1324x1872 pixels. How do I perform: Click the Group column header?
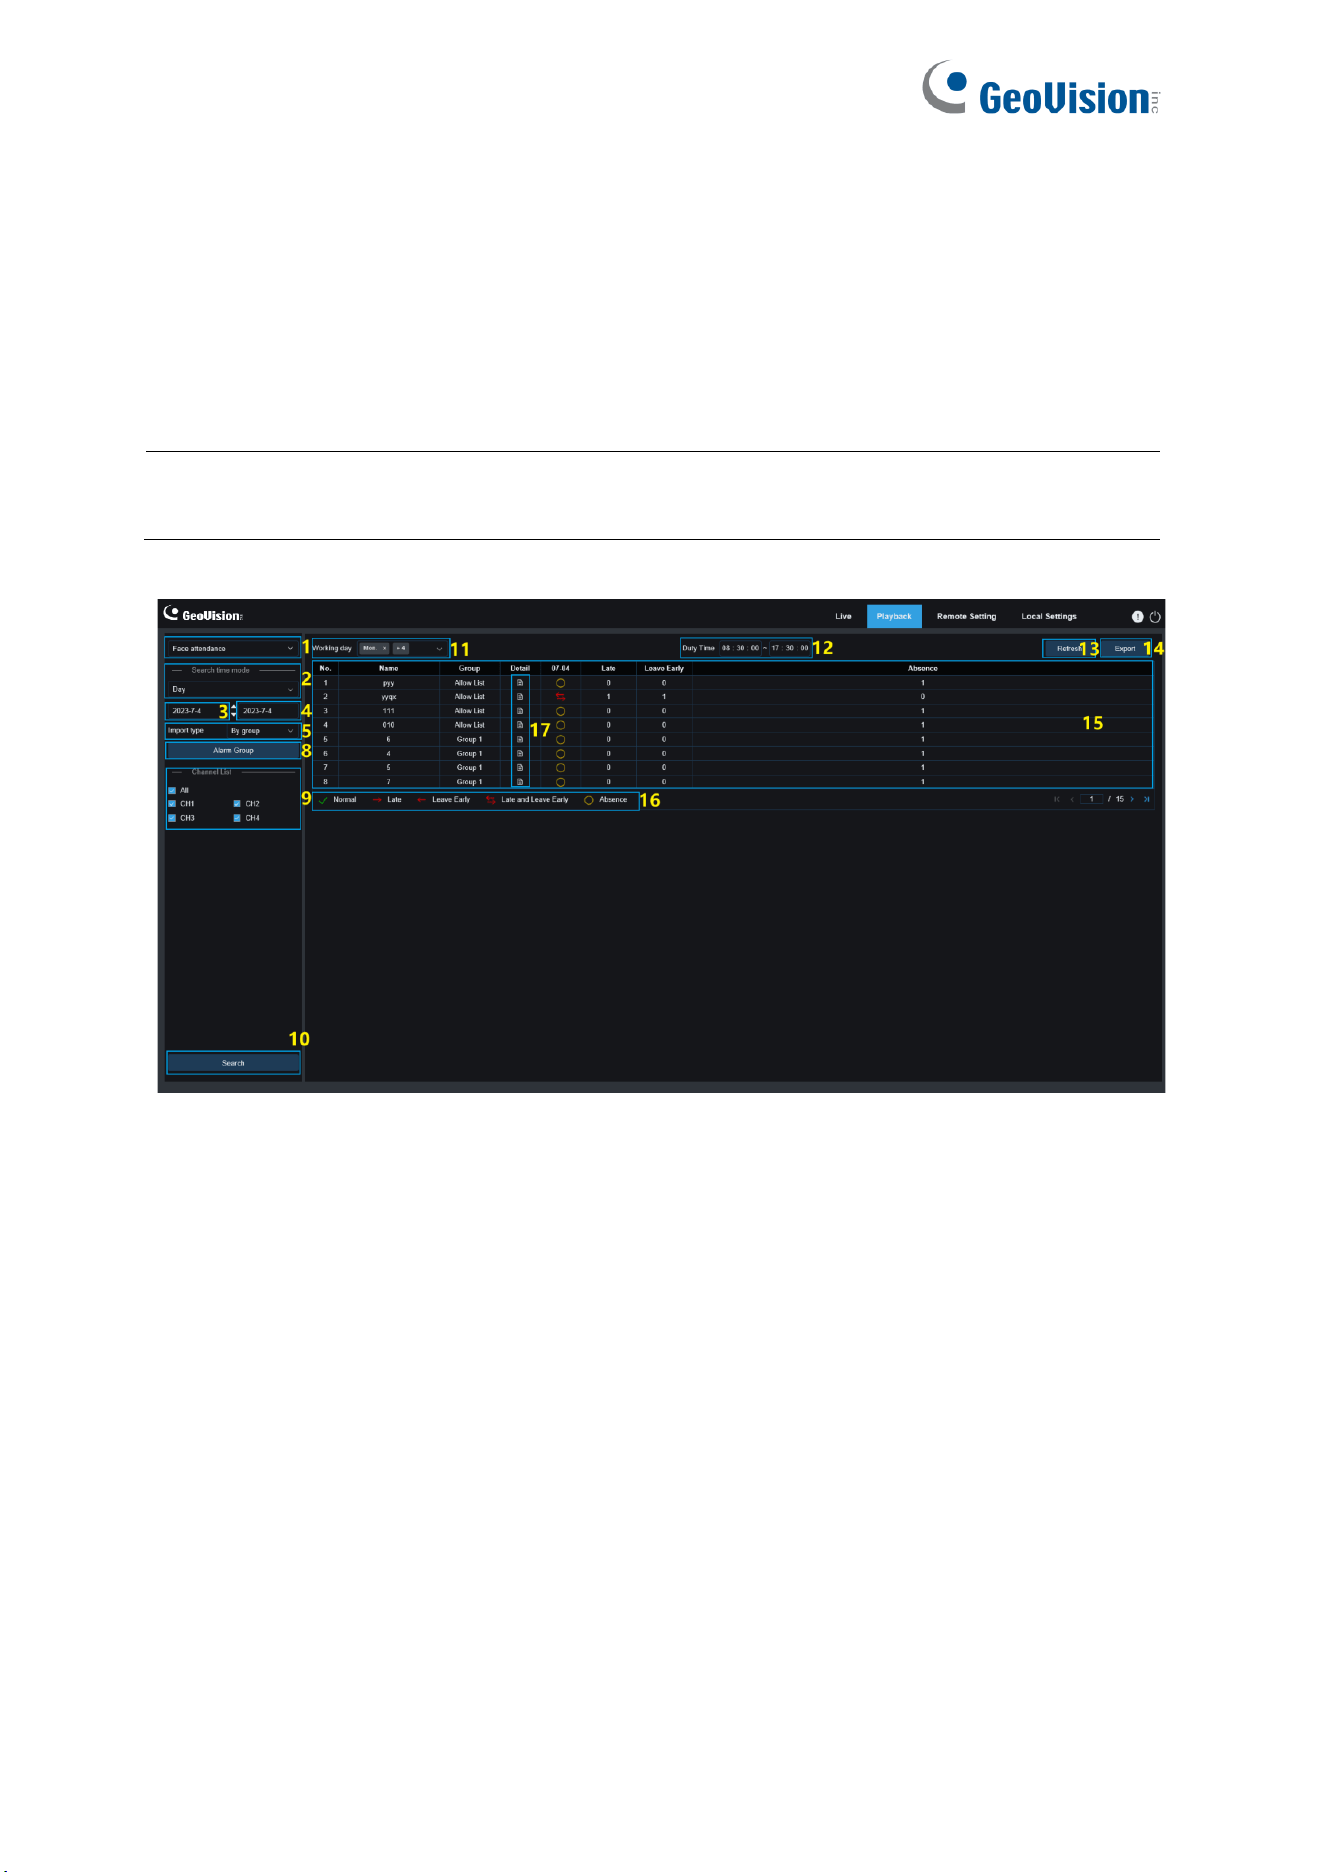click(x=469, y=668)
